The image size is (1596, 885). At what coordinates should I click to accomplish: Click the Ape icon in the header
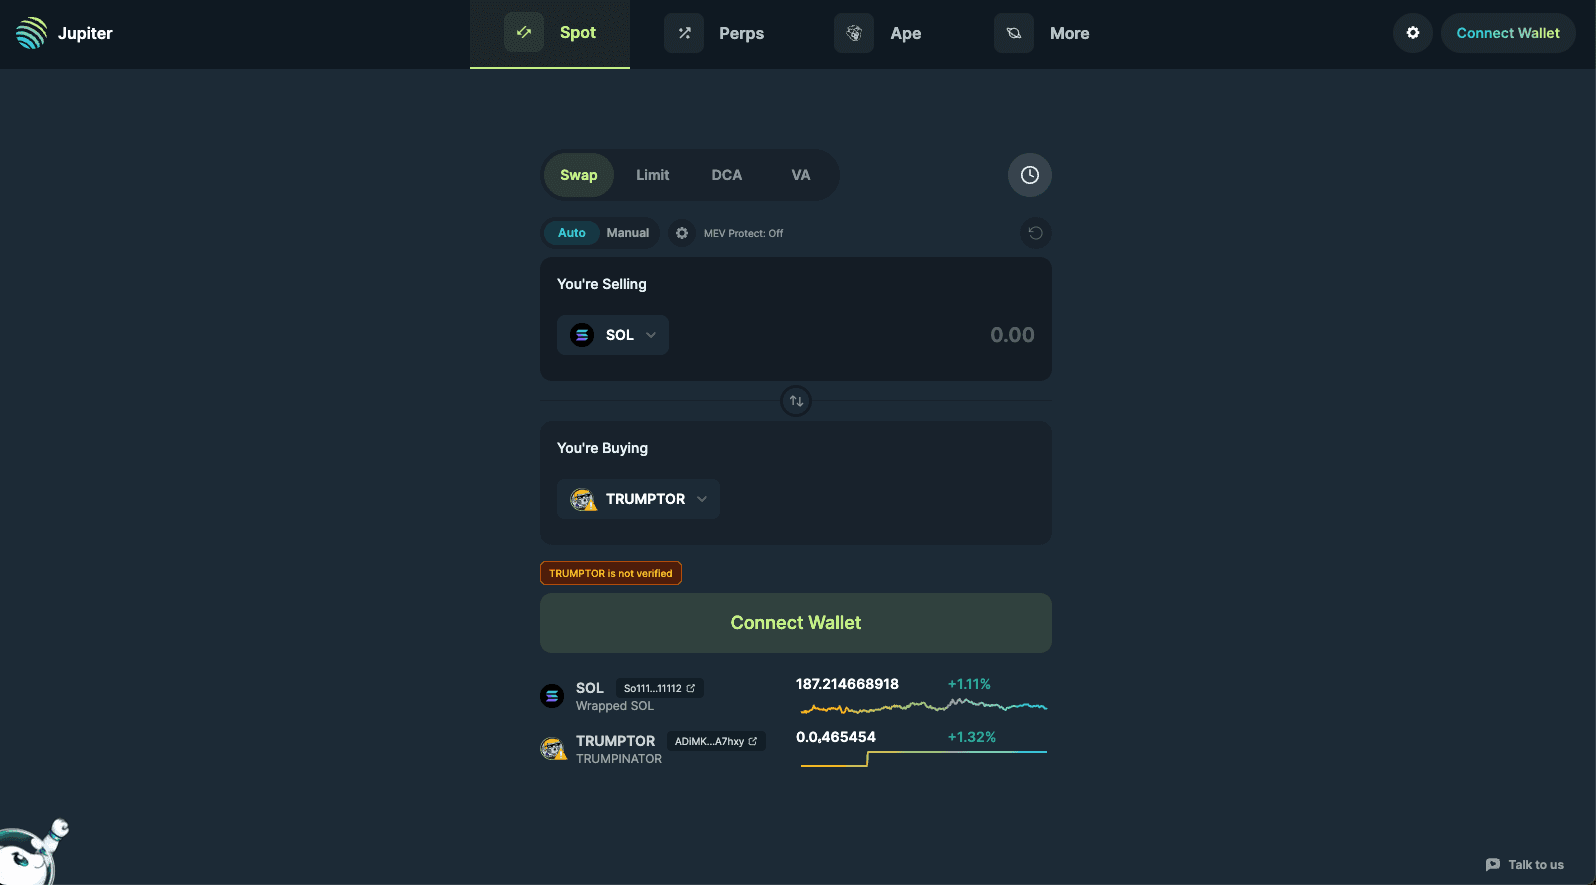coord(854,33)
